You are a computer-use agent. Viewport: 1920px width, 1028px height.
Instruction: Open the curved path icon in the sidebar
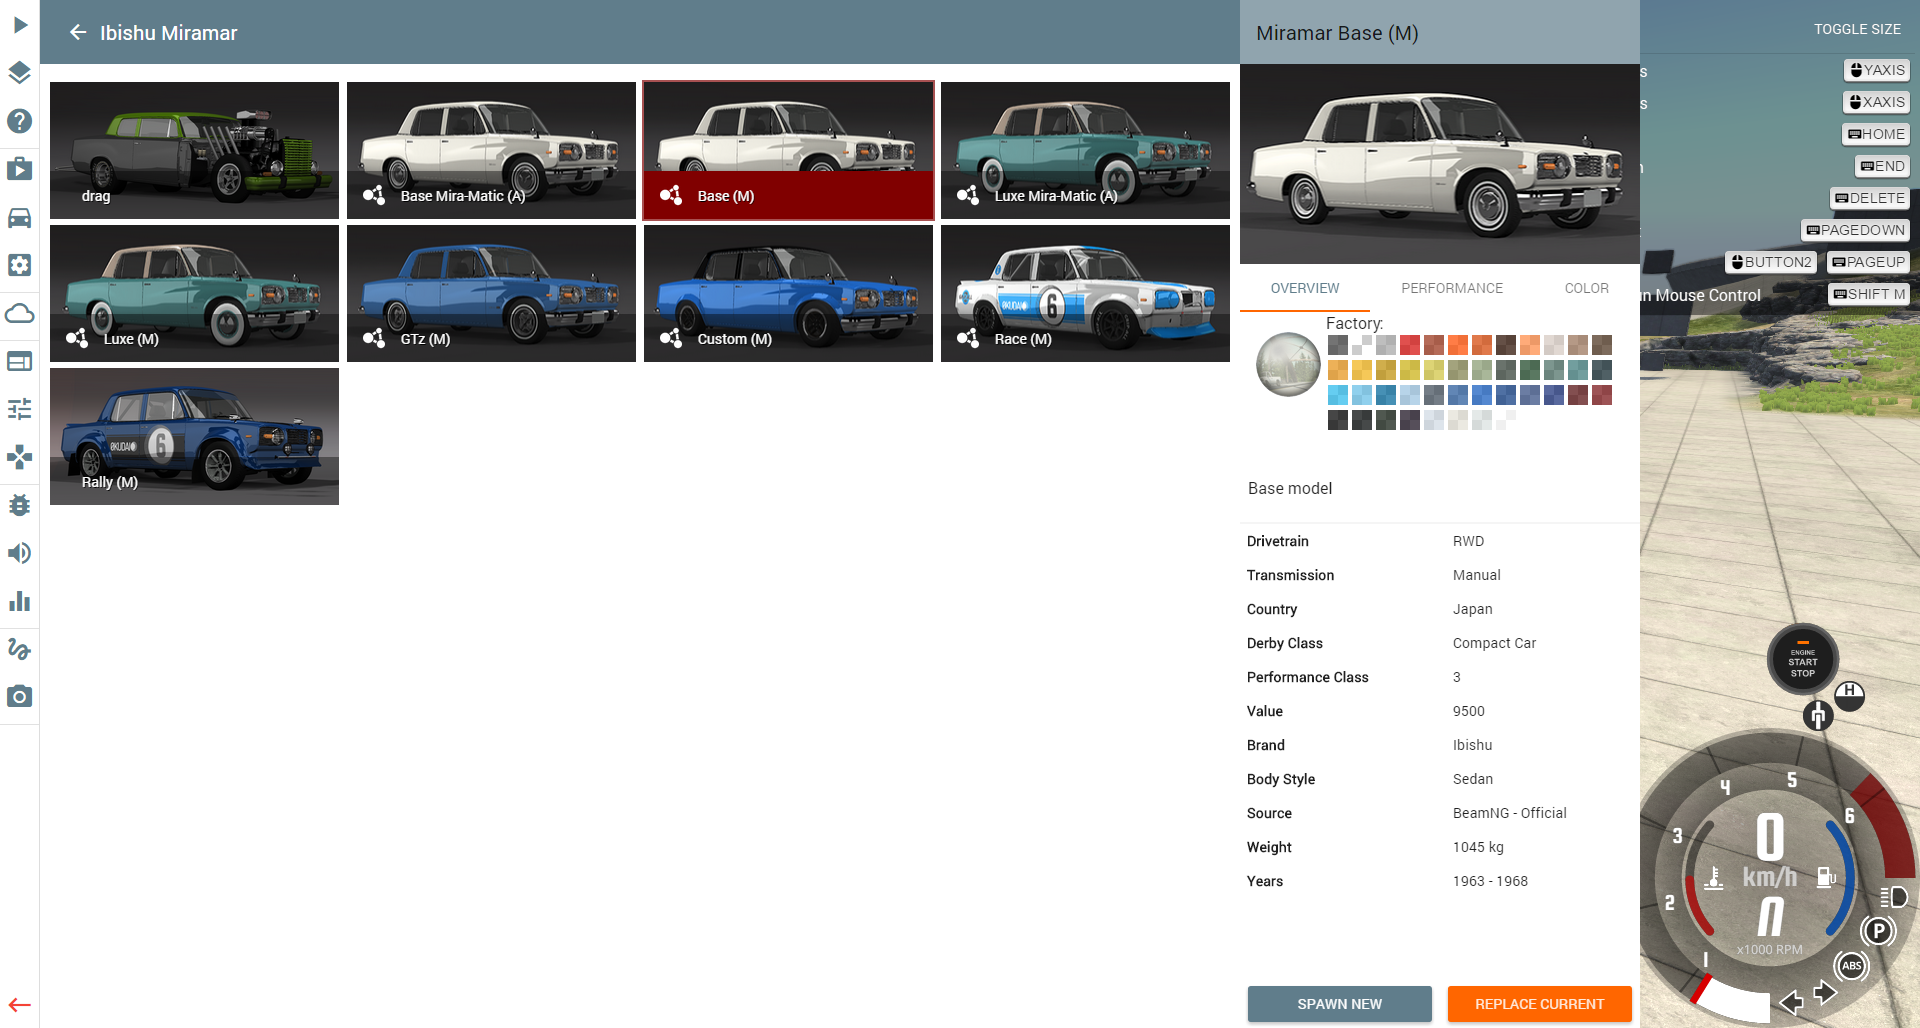coord(20,649)
